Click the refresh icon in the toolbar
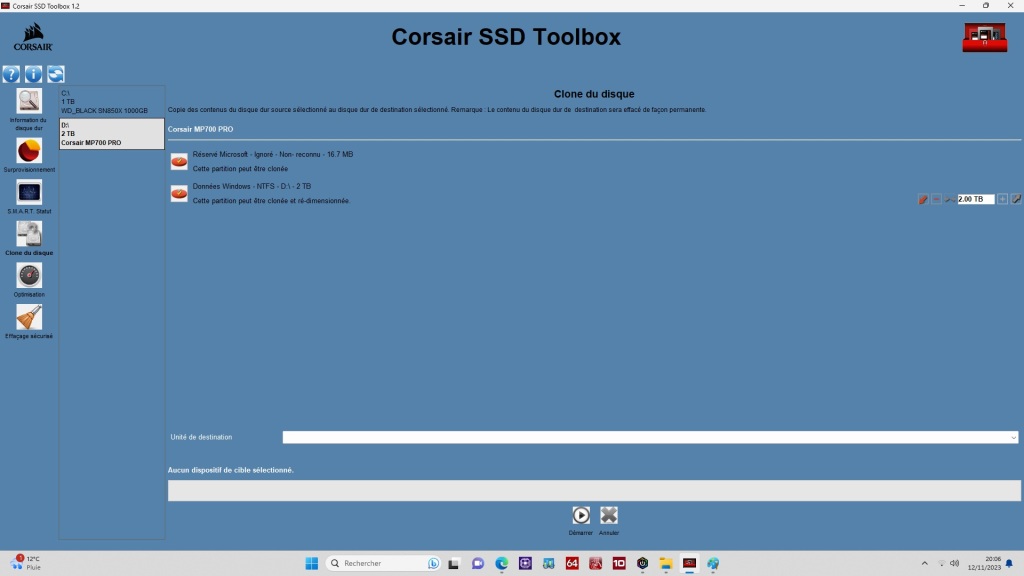Viewport: 1024px width, 576px height. 57,73
